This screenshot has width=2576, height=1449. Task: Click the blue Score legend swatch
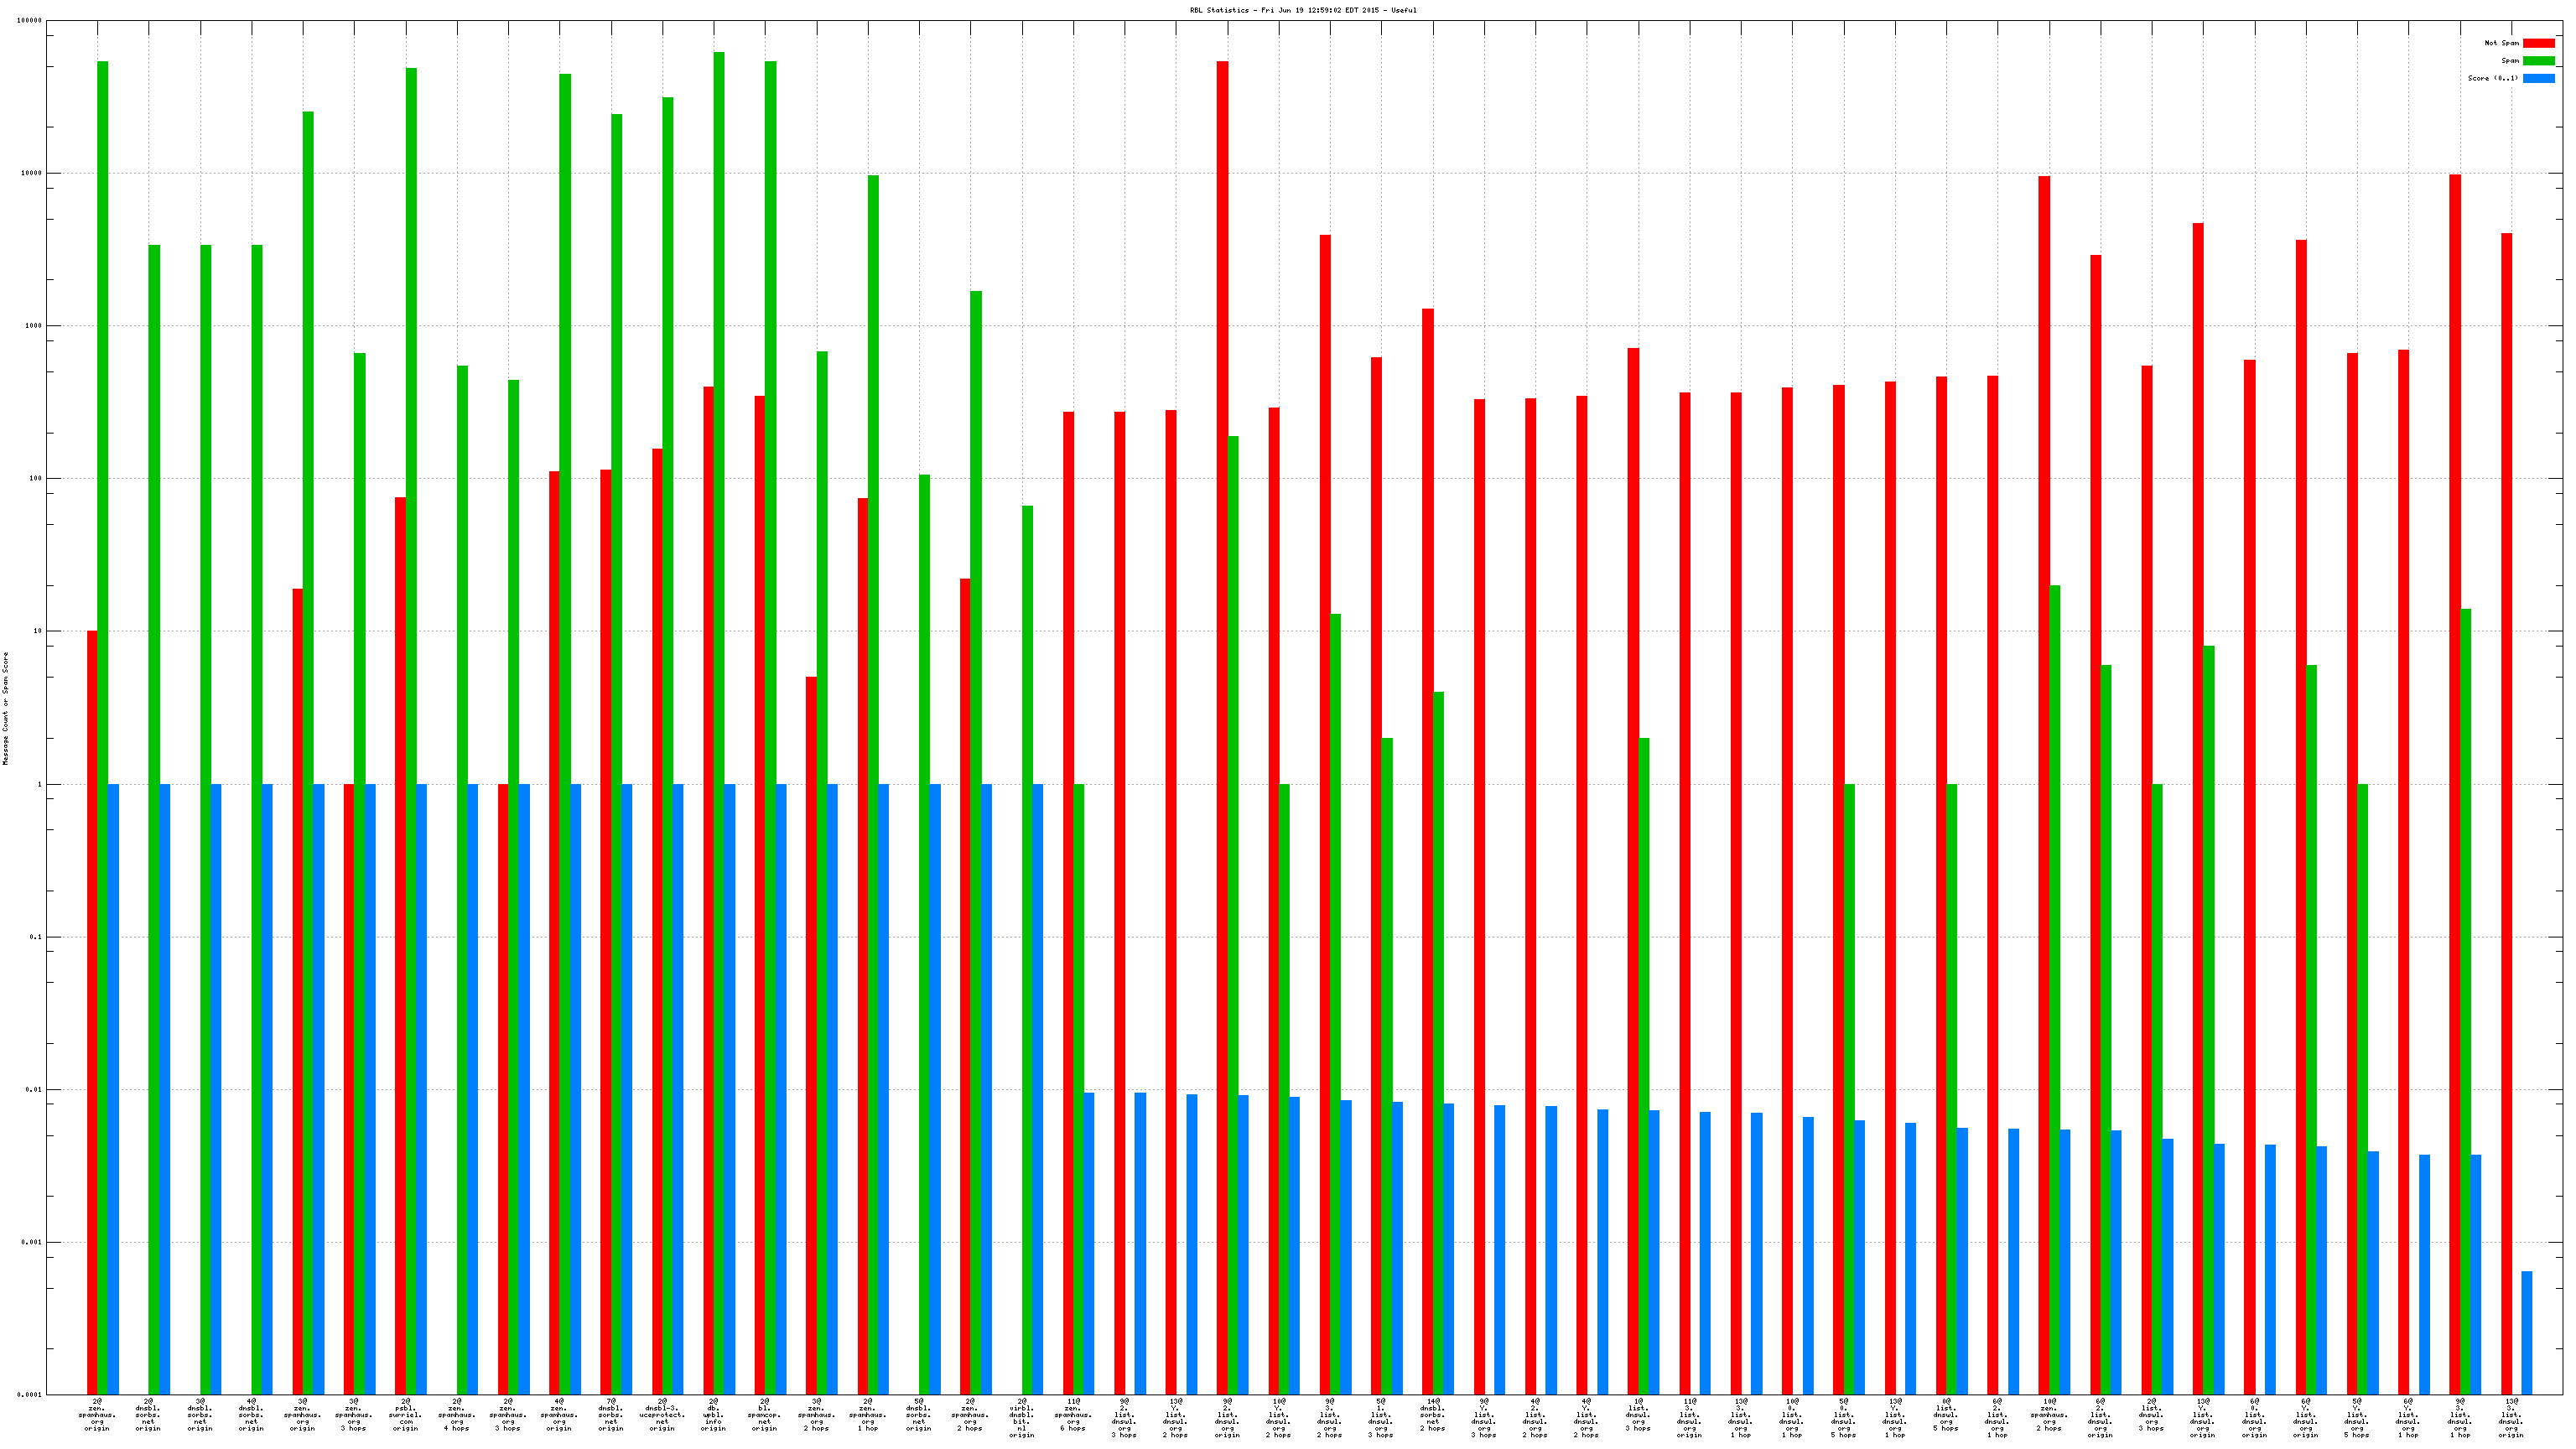(2538, 78)
